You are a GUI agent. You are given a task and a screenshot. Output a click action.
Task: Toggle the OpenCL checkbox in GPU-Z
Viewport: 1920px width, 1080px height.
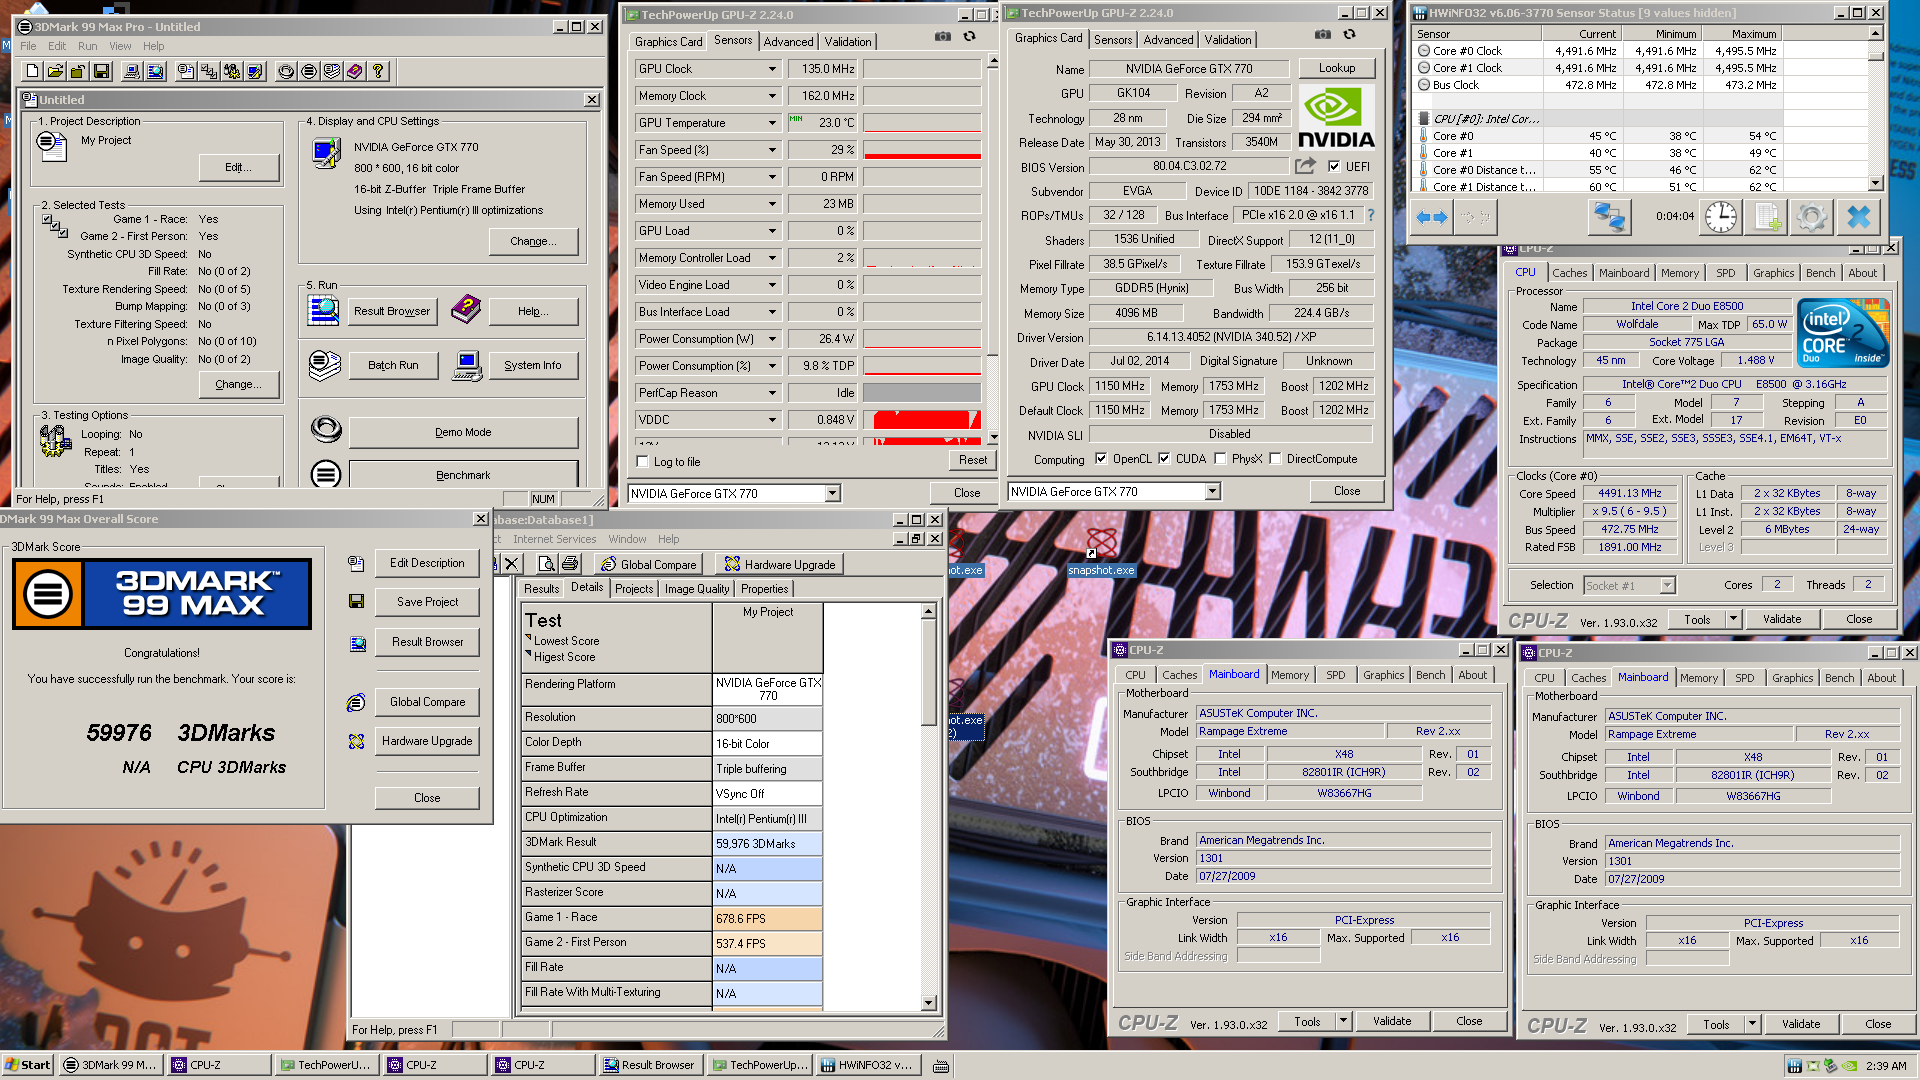coord(1101,459)
